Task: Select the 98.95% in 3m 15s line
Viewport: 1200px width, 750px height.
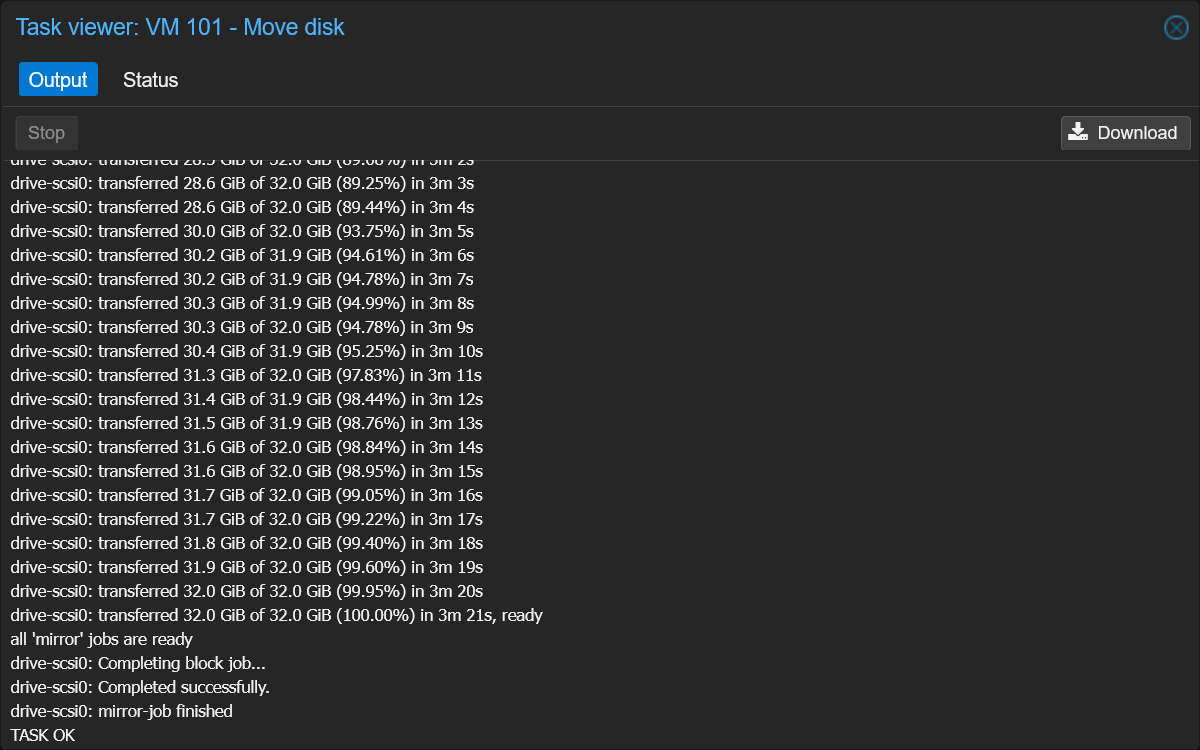Action: point(247,471)
